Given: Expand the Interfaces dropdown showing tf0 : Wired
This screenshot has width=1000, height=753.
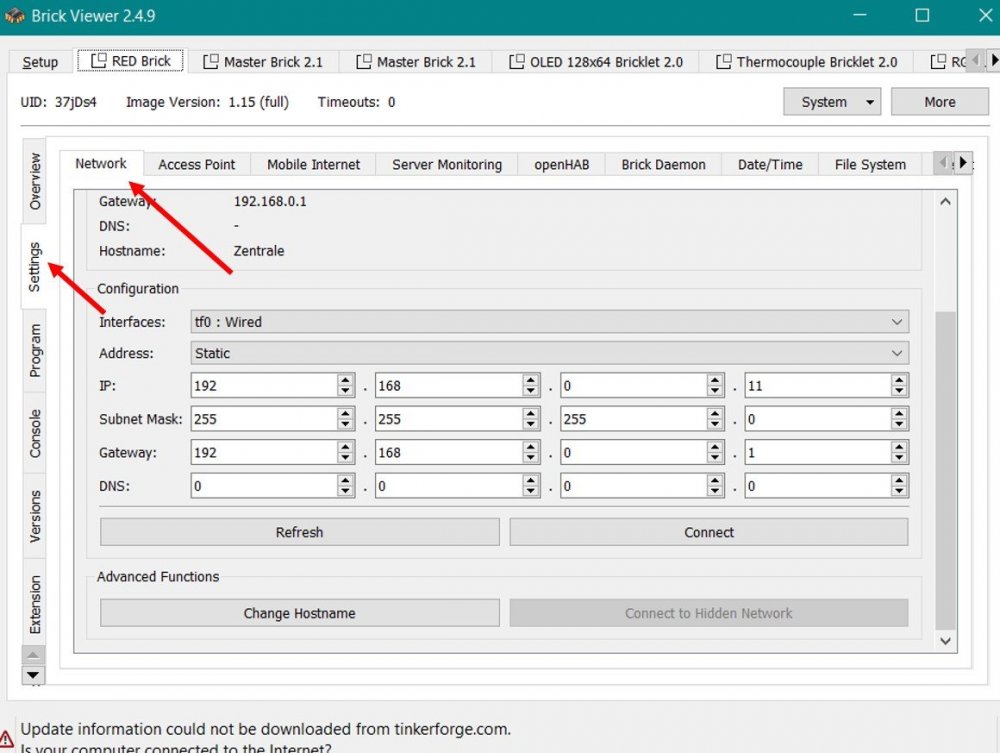Looking at the screenshot, I should click(549, 322).
